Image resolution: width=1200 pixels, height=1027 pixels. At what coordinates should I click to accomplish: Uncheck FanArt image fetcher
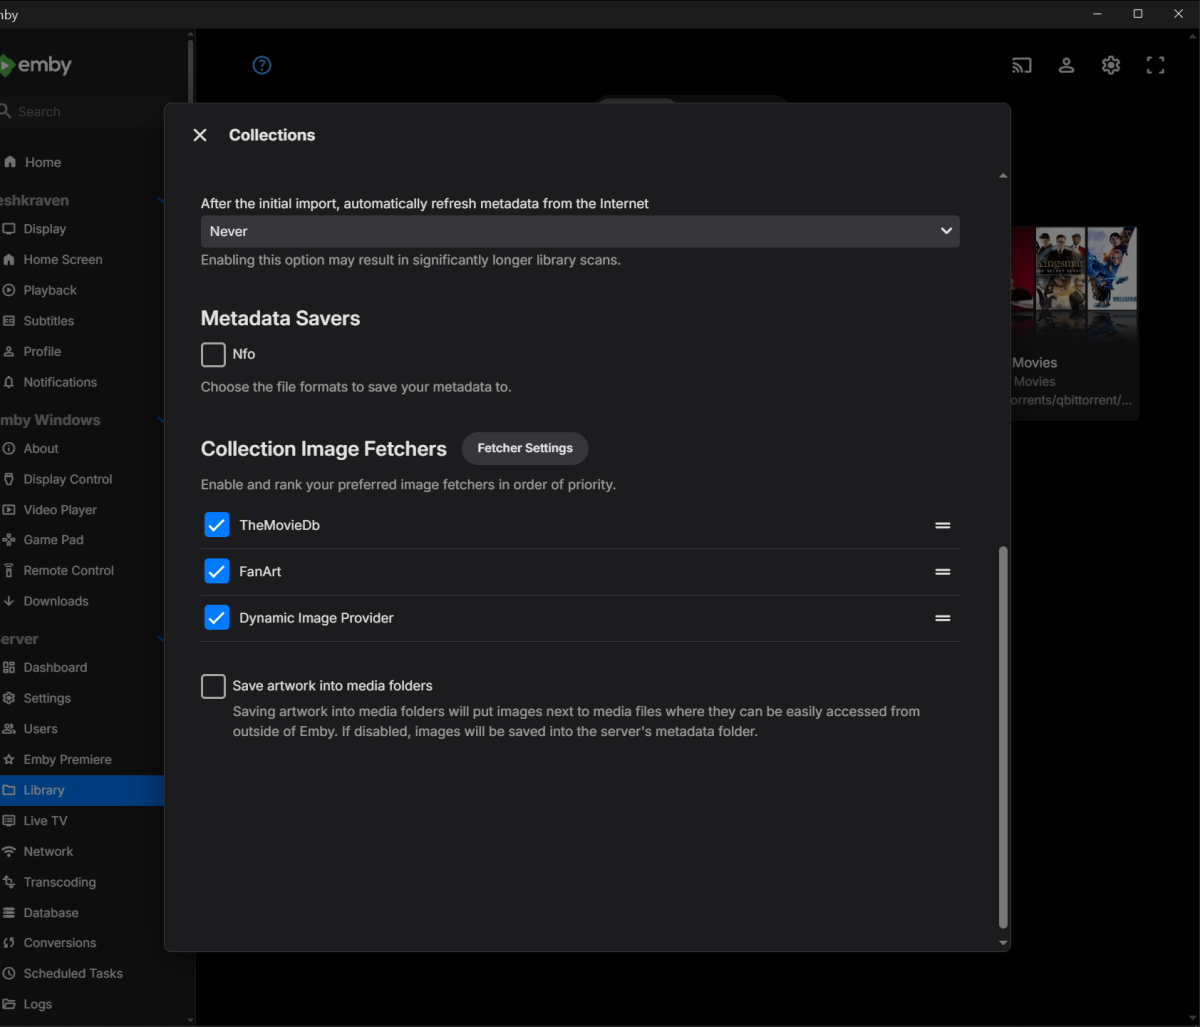pyautogui.click(x=217, y=571)
